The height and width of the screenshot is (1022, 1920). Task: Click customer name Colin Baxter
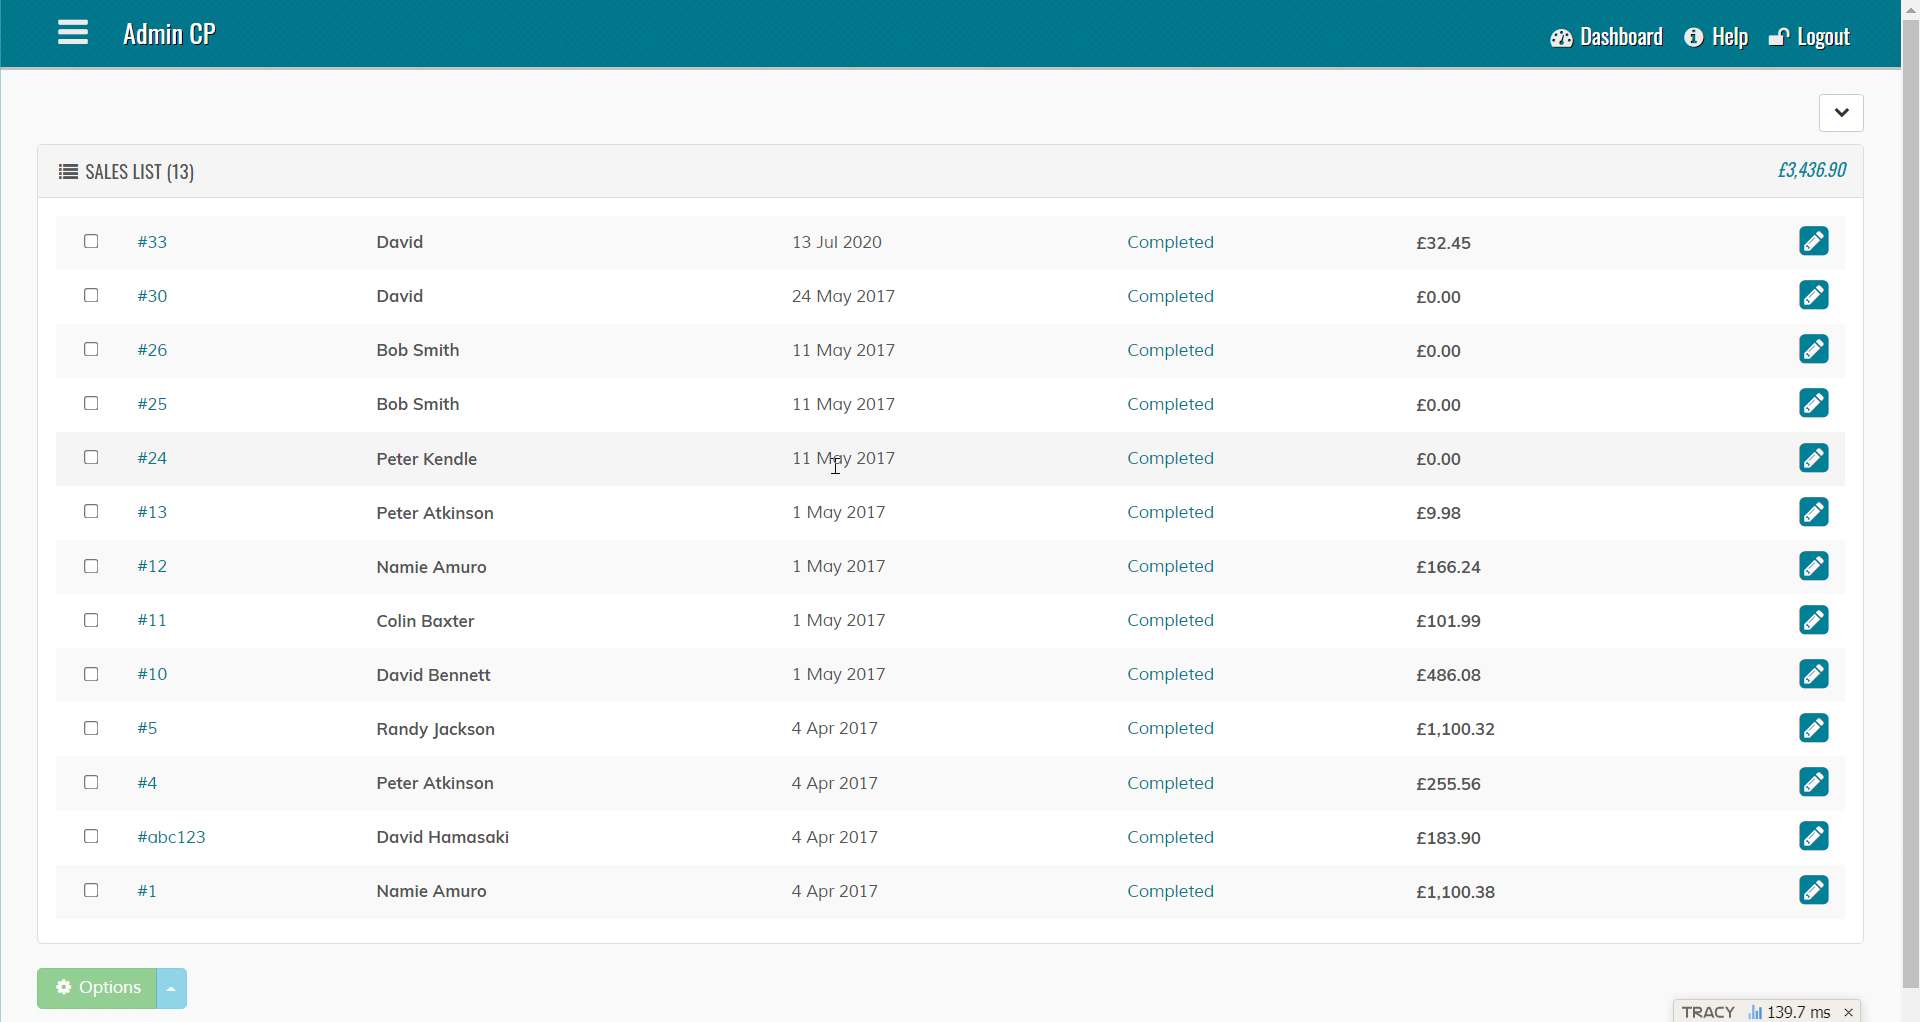click(x=425, y=621)
